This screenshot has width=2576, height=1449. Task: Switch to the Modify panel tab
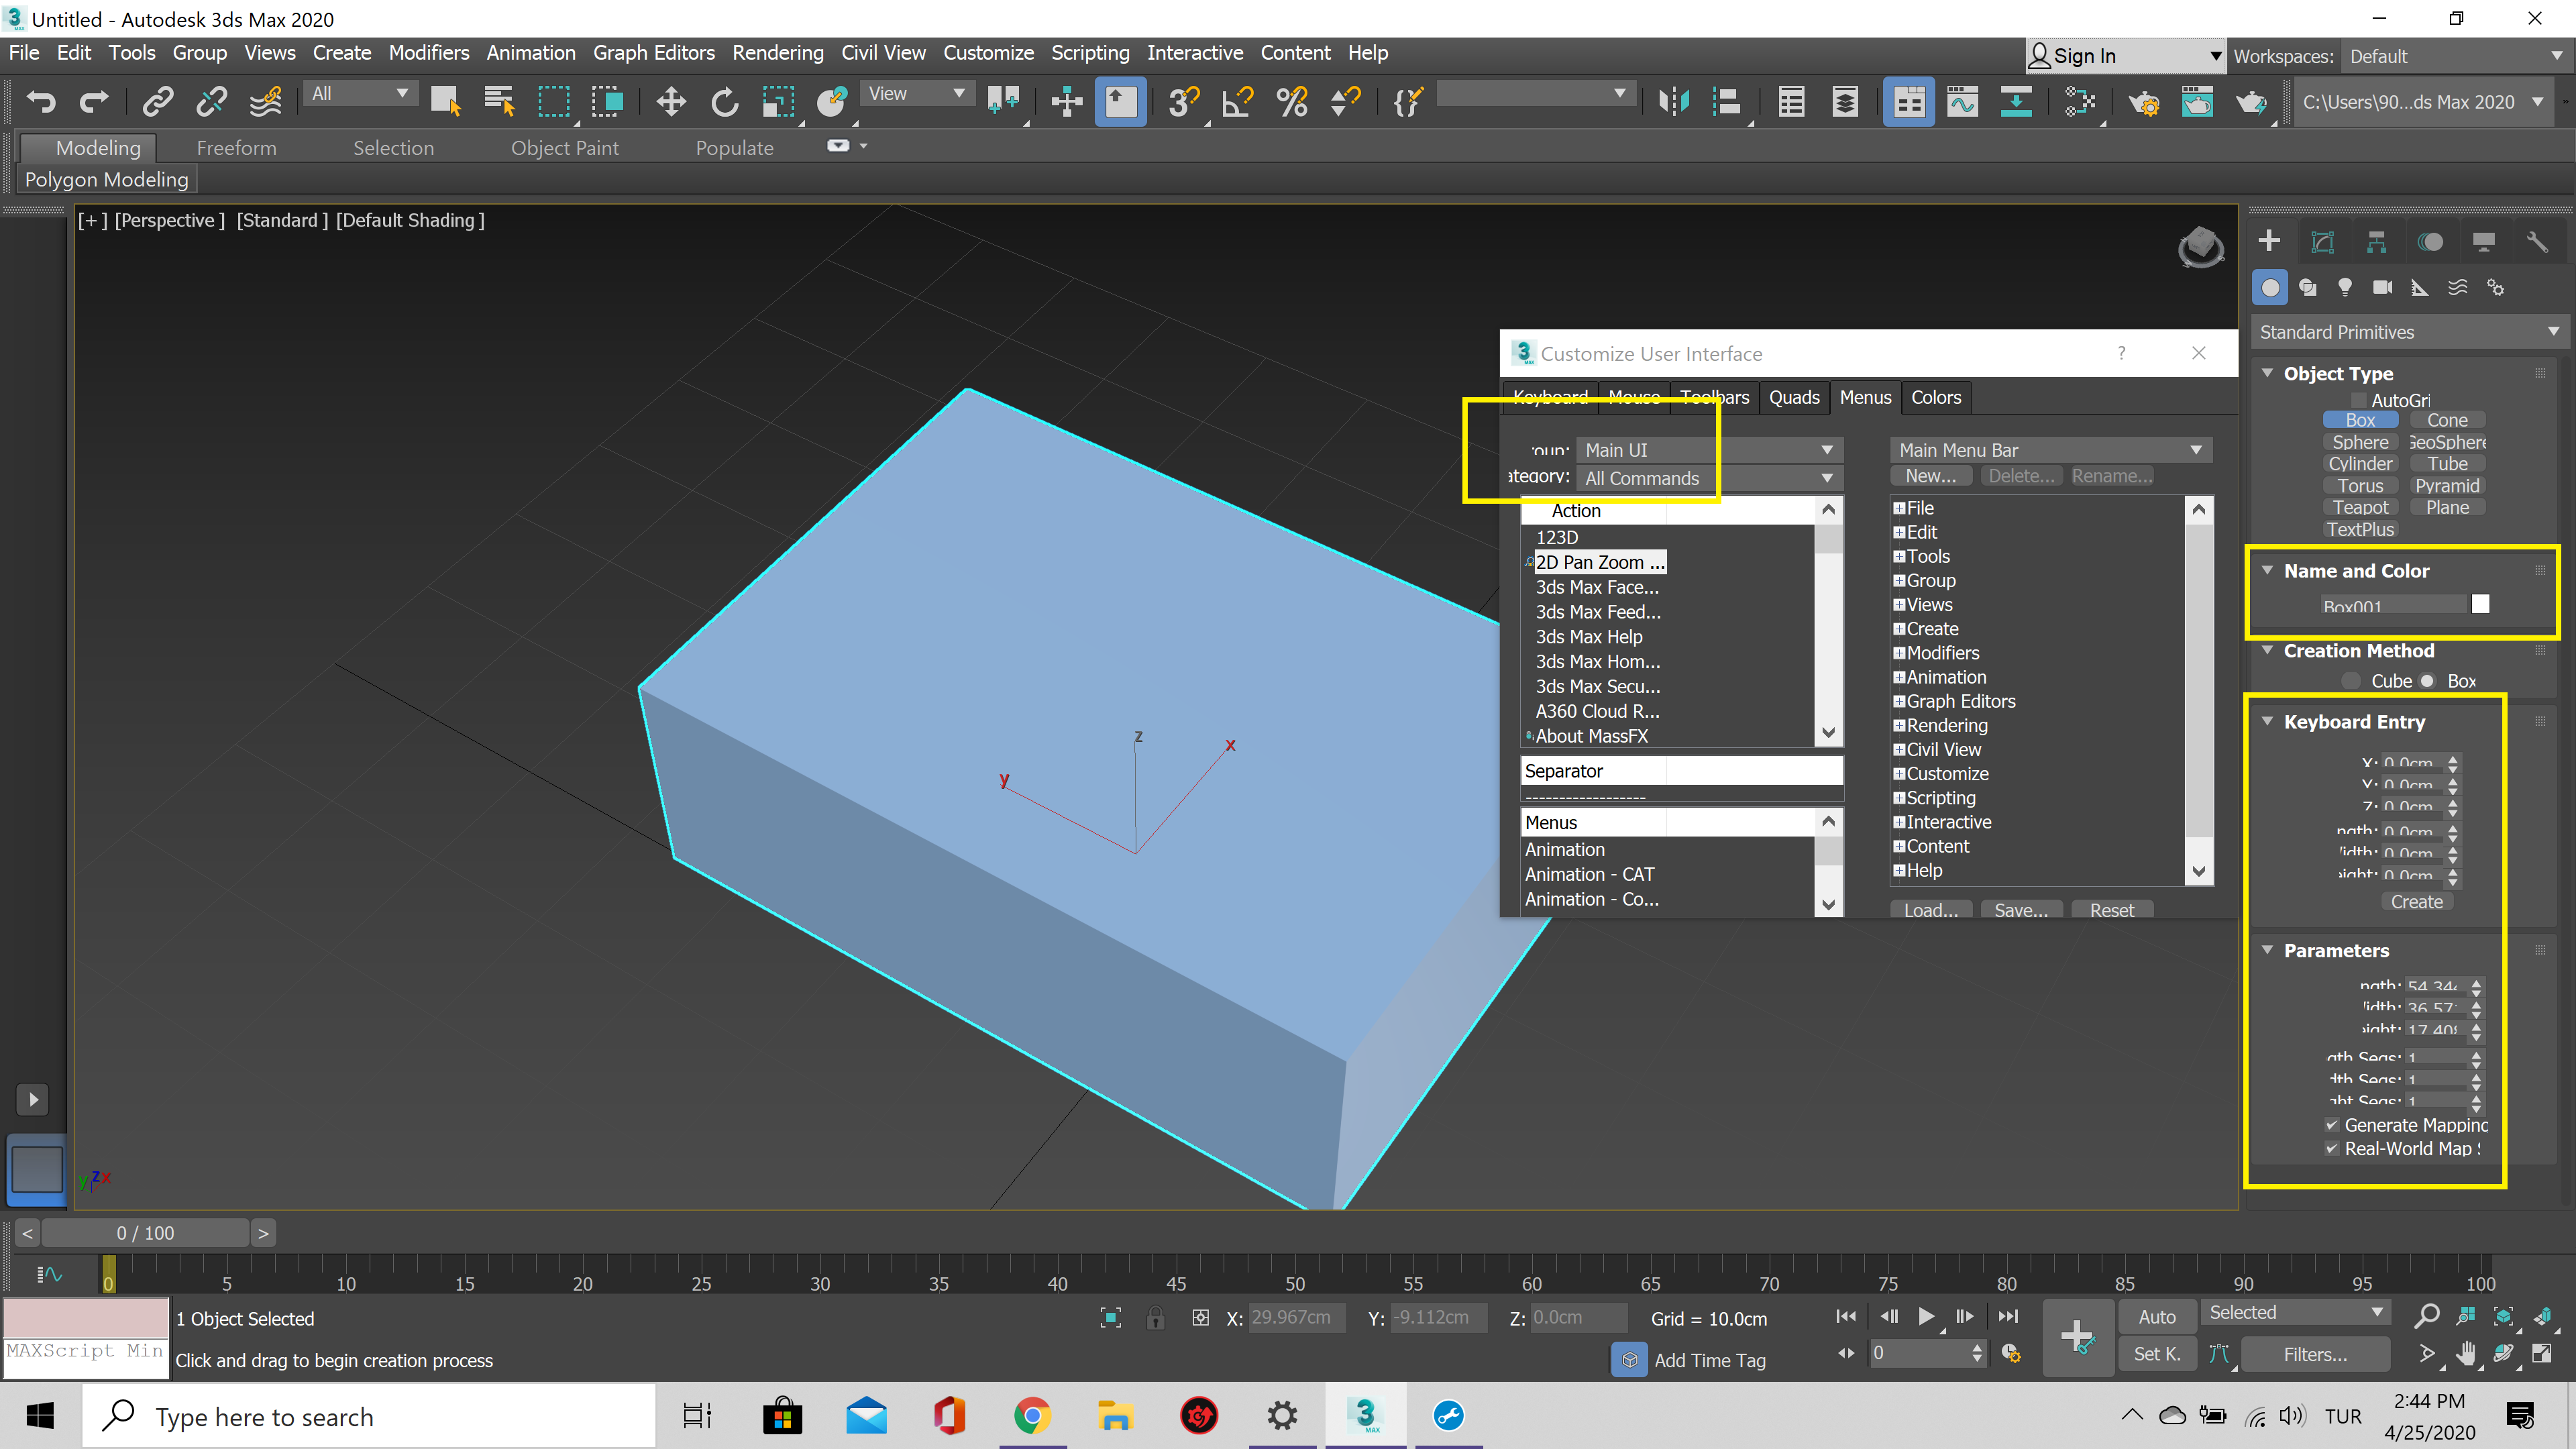(2323, 241)
